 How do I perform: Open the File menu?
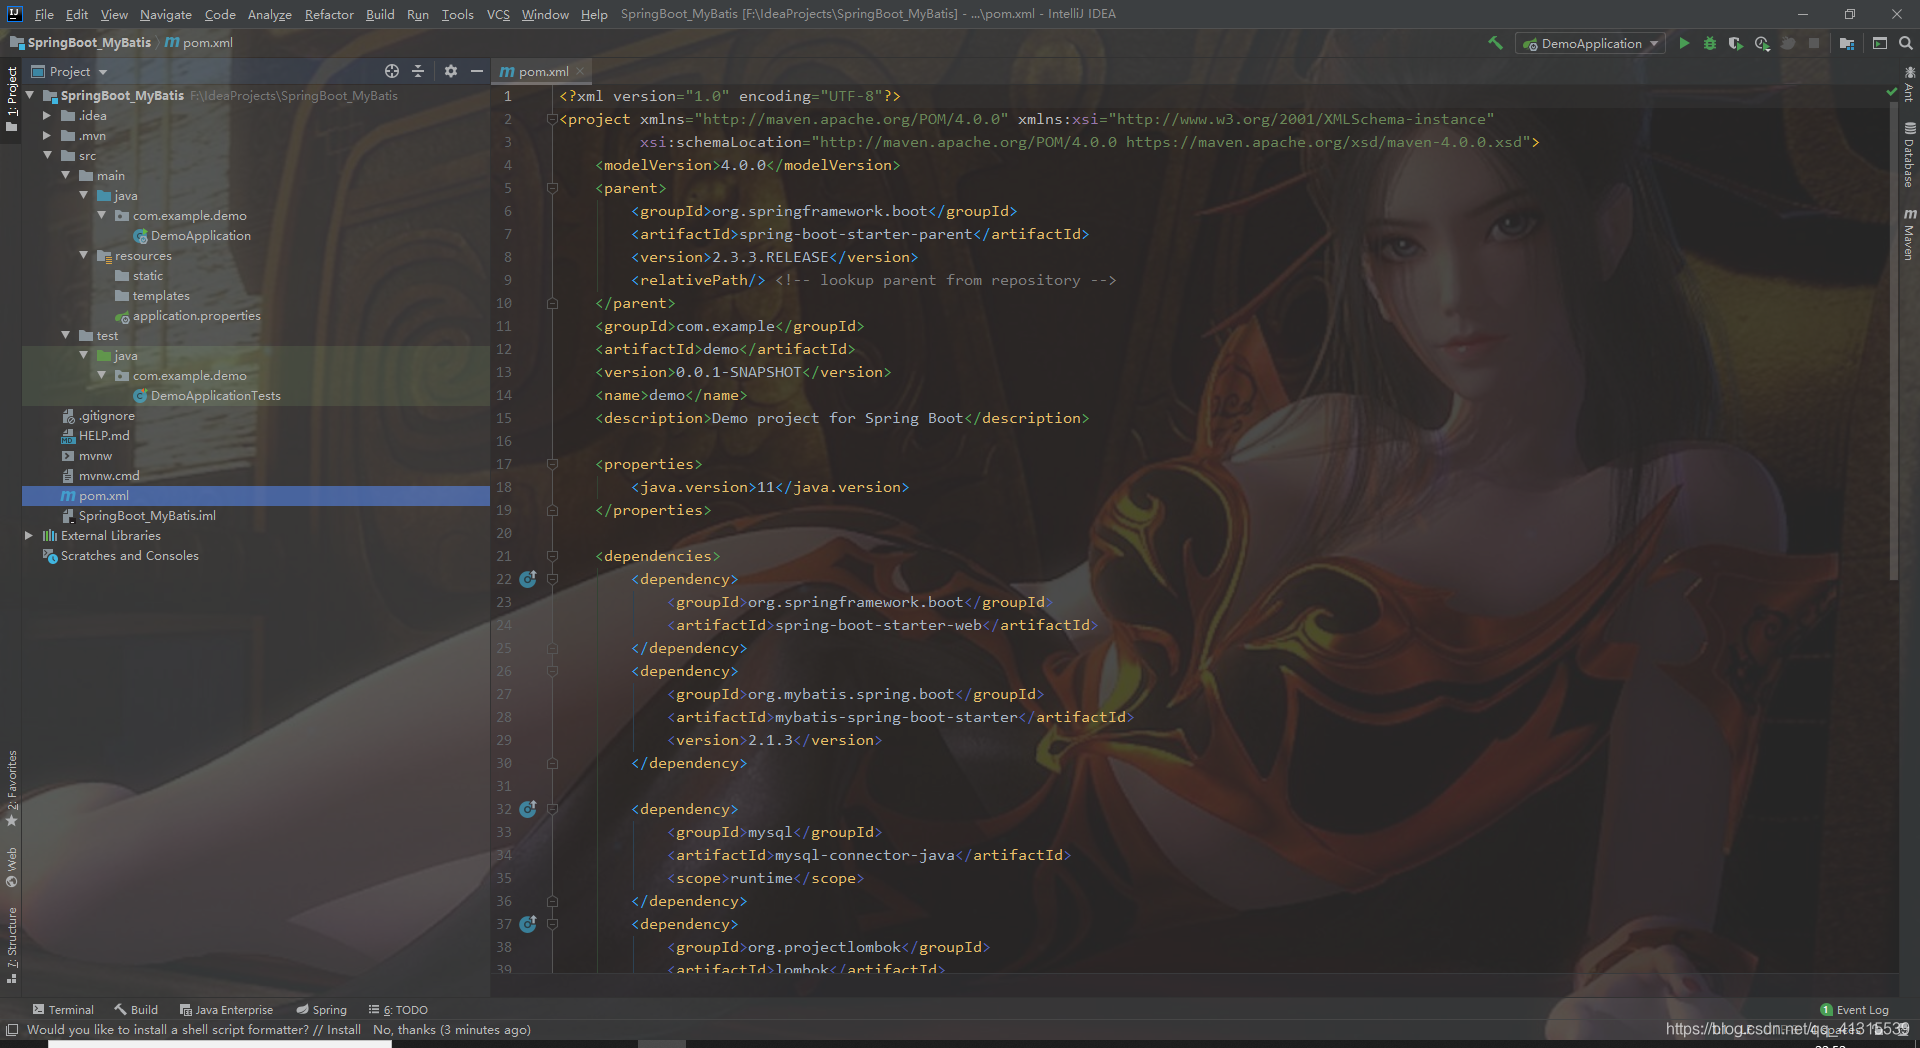pos(44,14)
